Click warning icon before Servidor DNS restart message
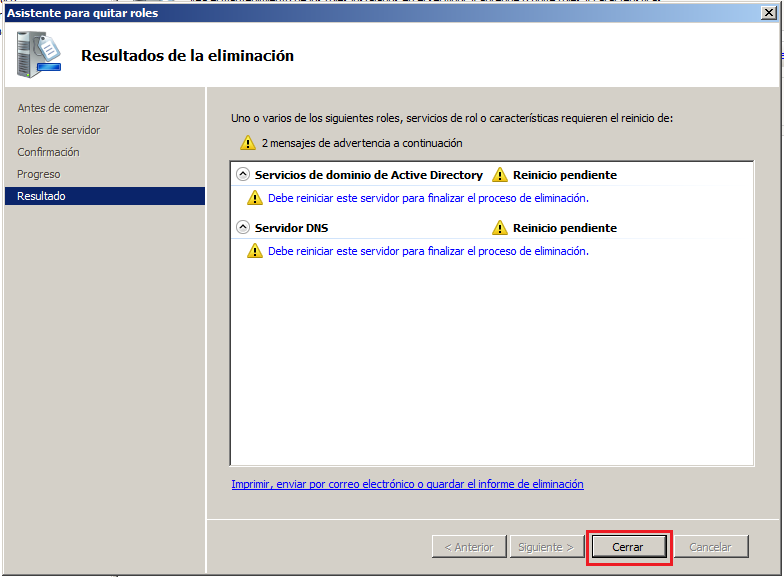Screen dimensions: 784x577 pos(255,251)
